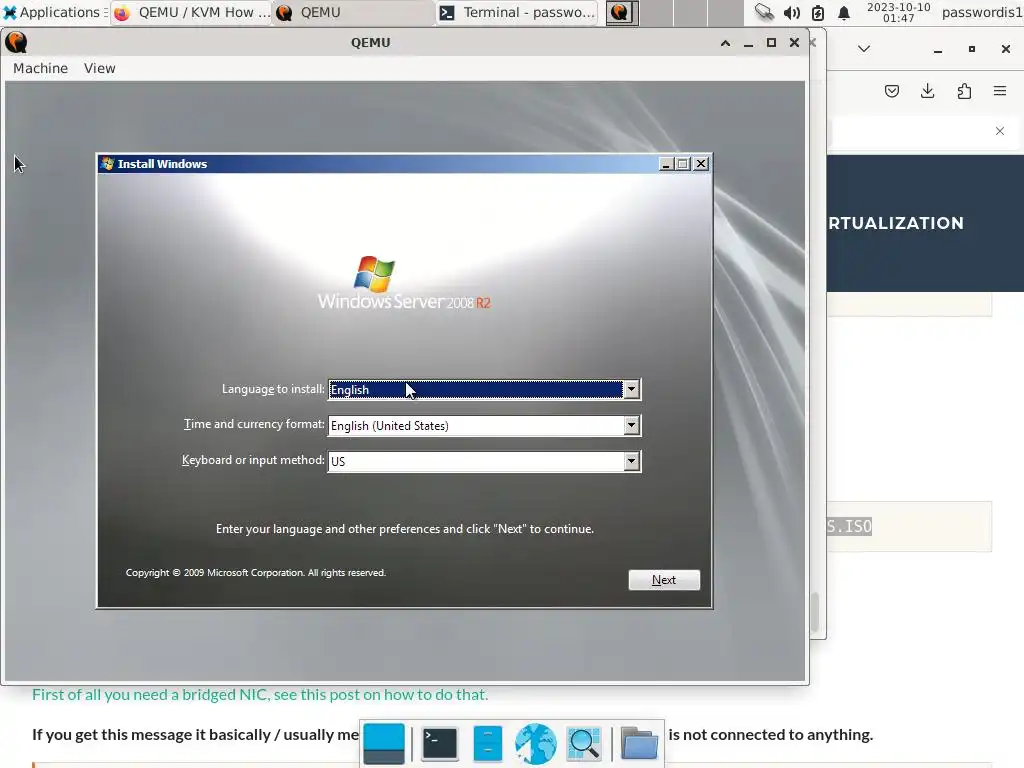Dismiss the Firefox bar with its X icon
The image size is (1024, 768).
click(1000, 131)
